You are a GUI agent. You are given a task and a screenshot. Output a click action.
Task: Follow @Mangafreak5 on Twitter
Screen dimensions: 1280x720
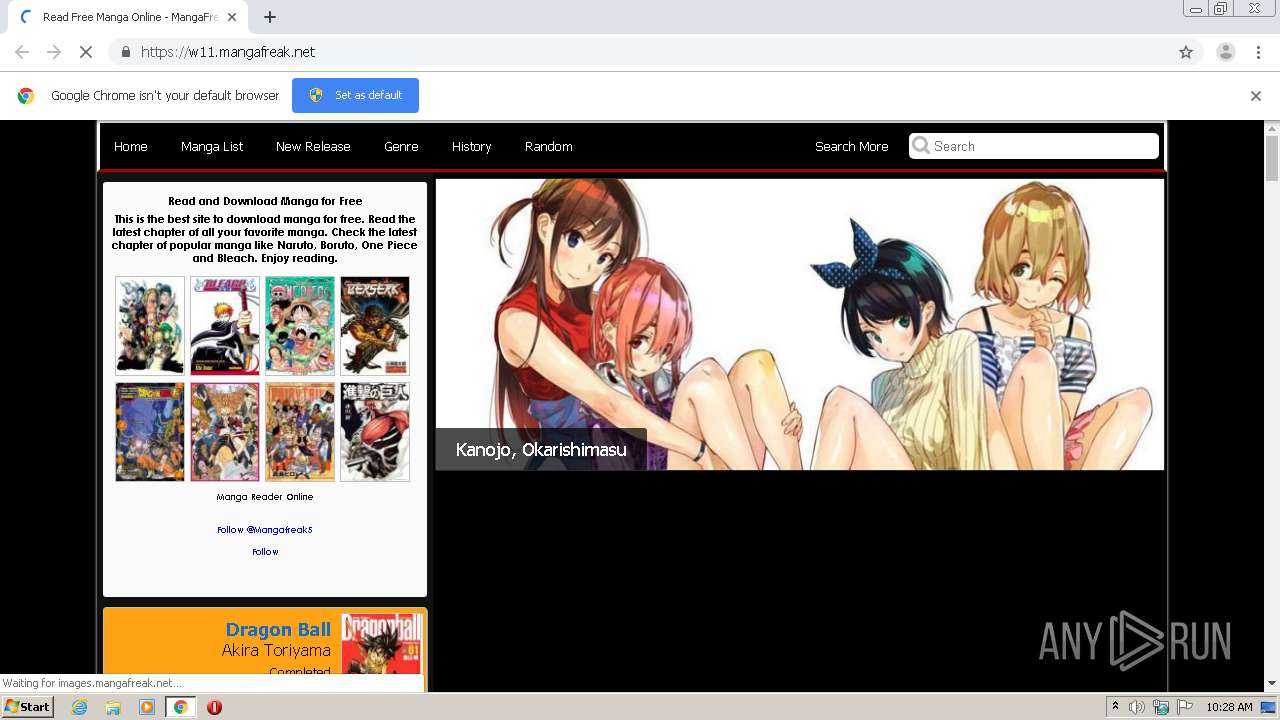265,530
